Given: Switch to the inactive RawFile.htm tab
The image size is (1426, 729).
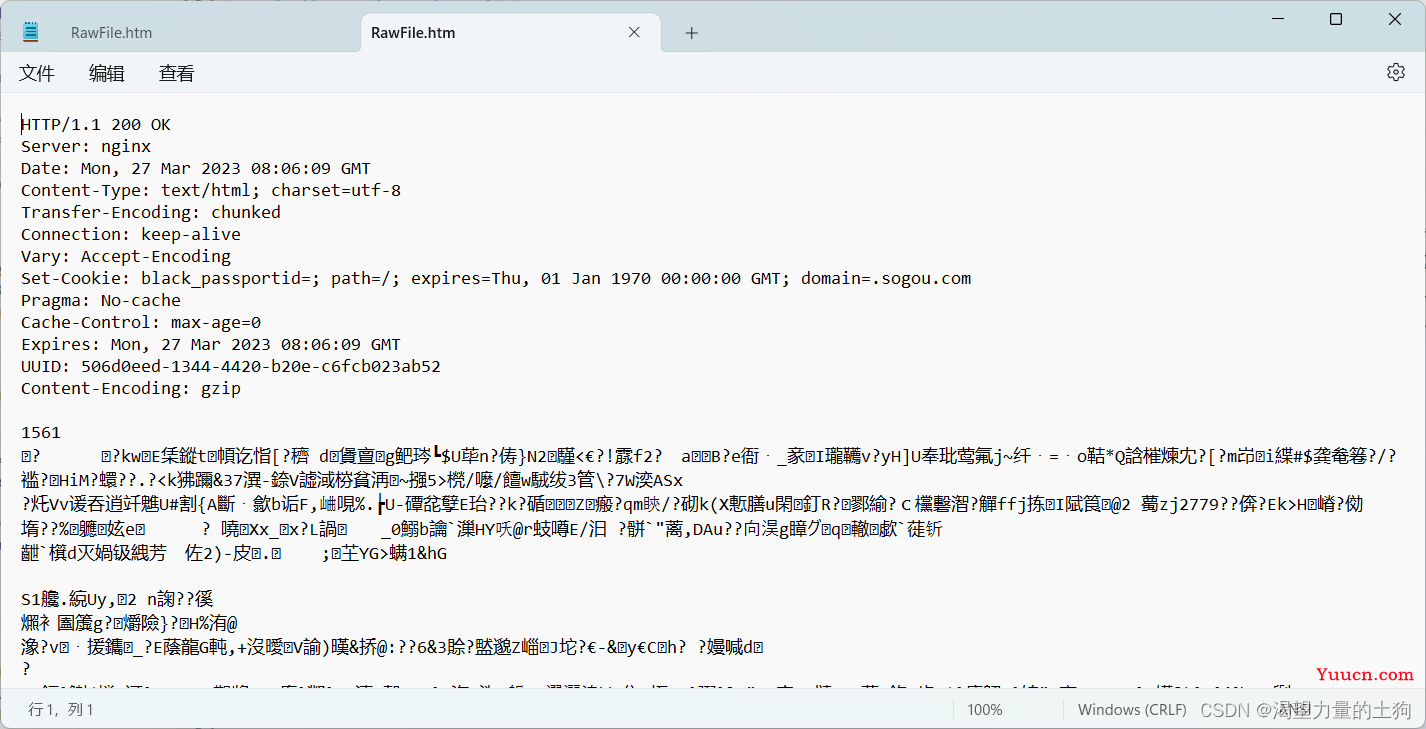Looking at the screenshot, I should click(x=111, y=32).
